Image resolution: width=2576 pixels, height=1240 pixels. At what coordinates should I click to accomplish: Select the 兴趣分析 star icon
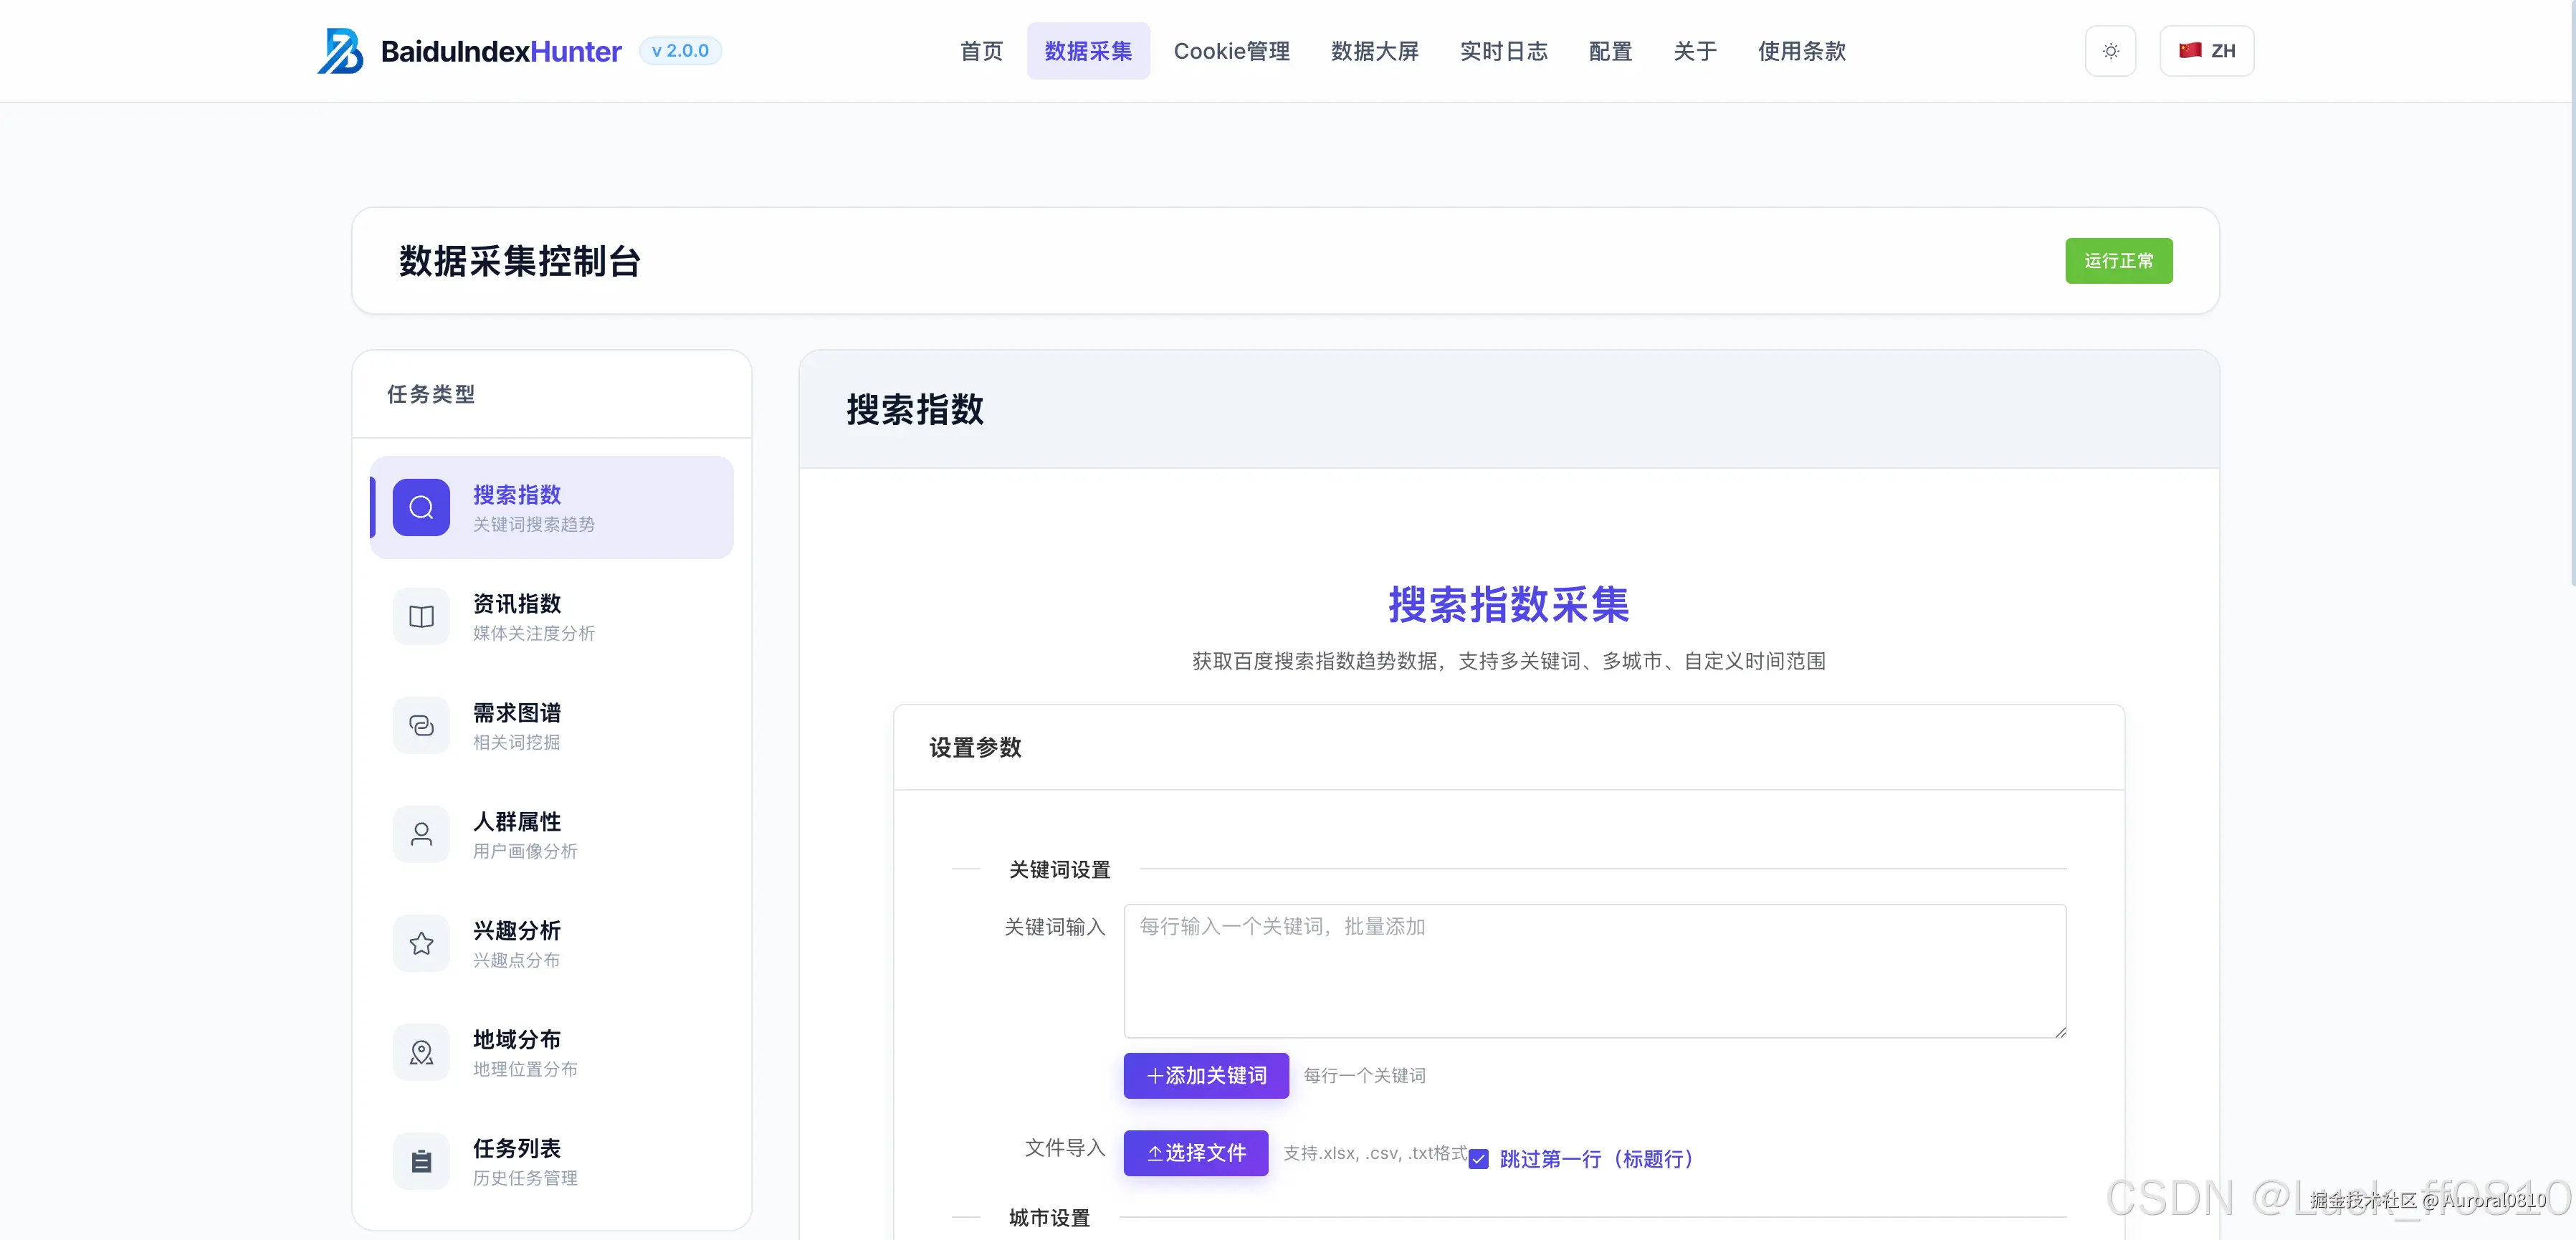click(421, 943)
